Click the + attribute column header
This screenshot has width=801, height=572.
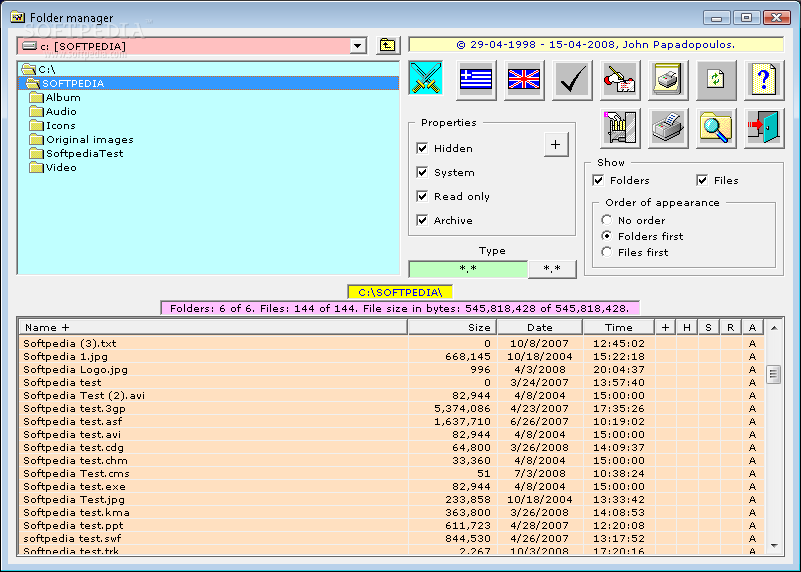coord(665,327)
